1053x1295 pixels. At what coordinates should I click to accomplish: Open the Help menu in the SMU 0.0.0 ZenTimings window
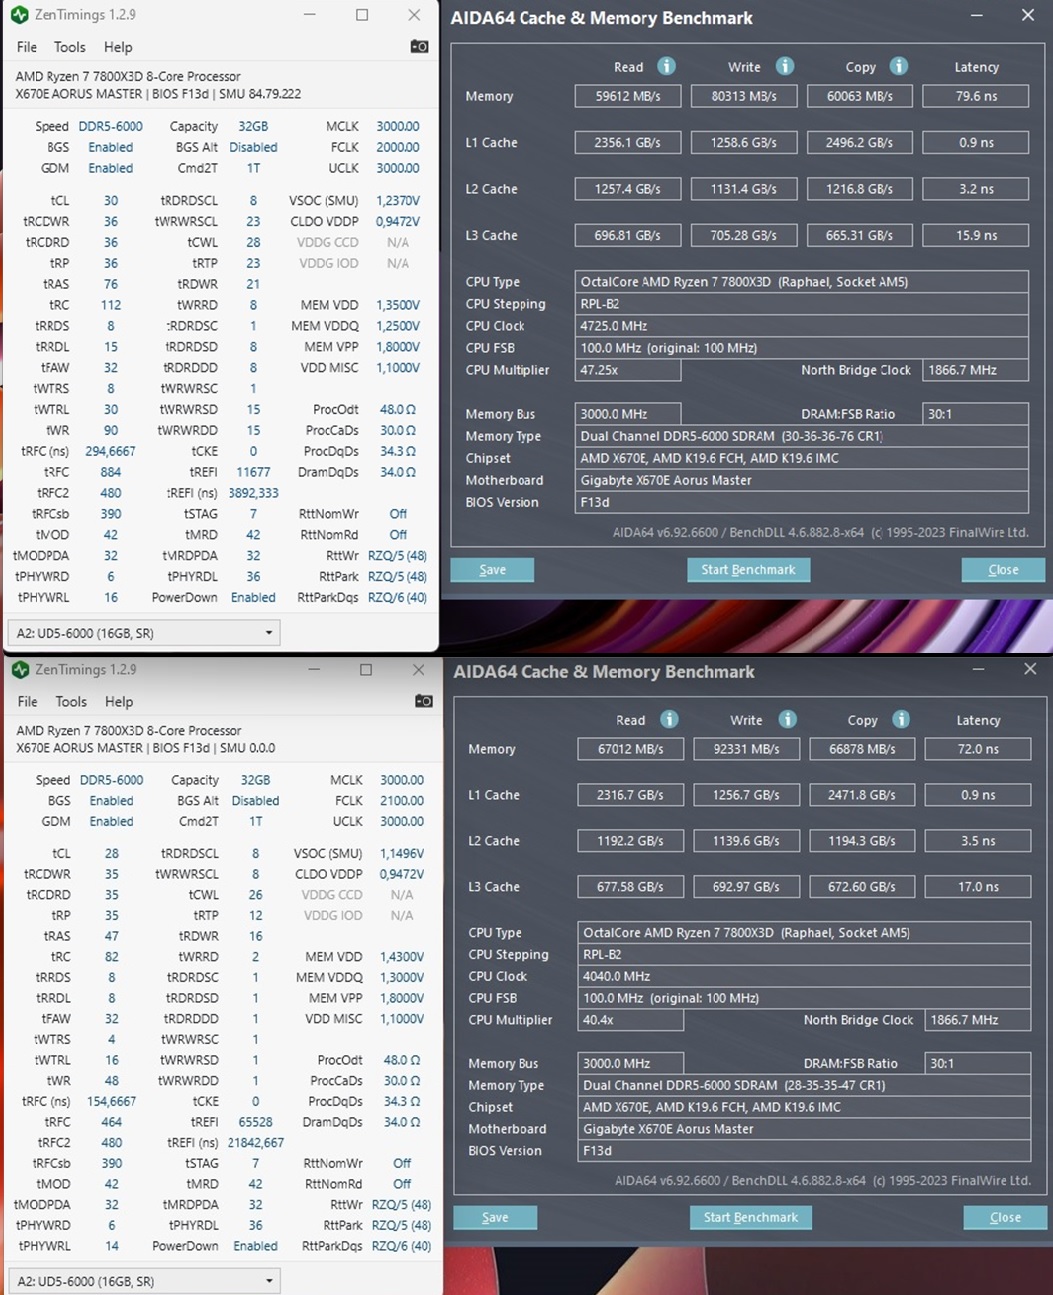[119, 701]
